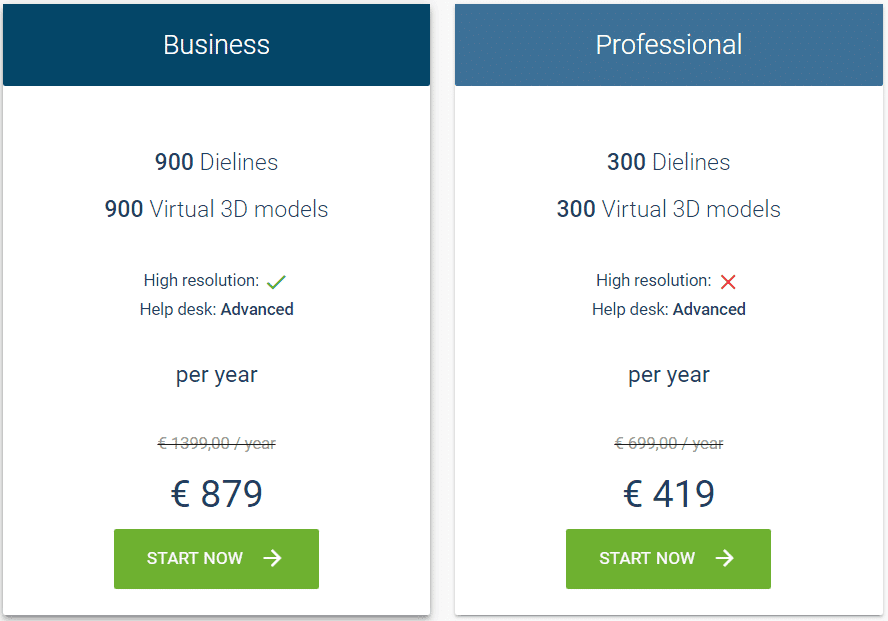
Task: Click the red X for Professional high resolution
Action: [728, 281]
